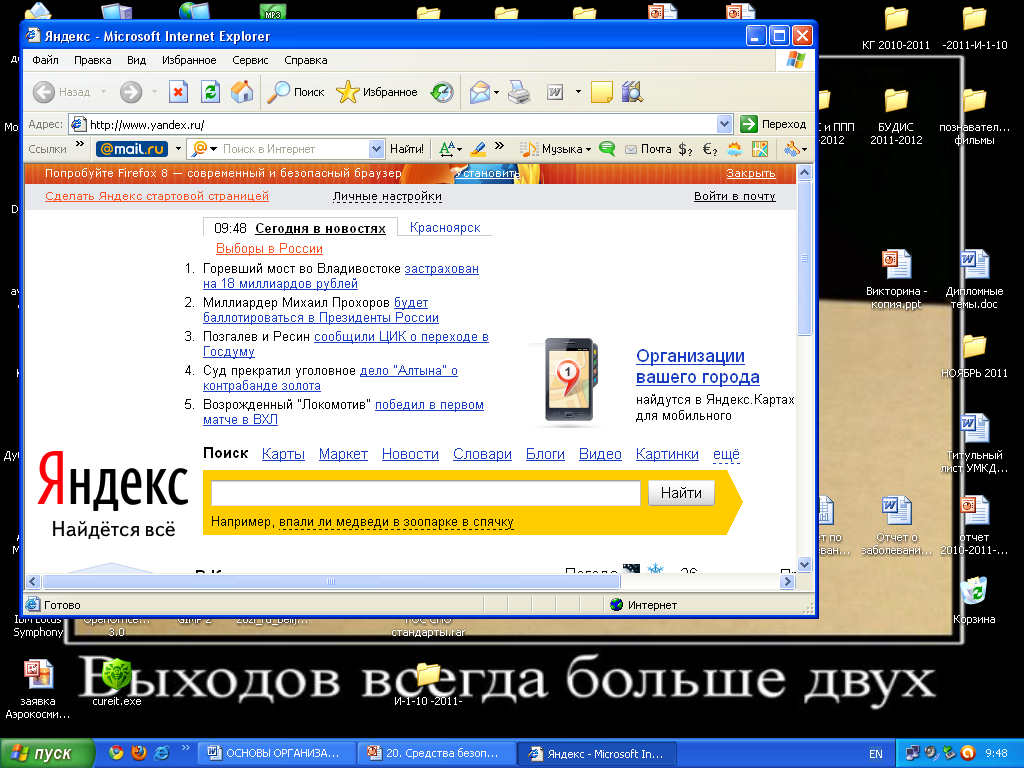Open the Поиск search pane in IE toolbar

point(296,92)
